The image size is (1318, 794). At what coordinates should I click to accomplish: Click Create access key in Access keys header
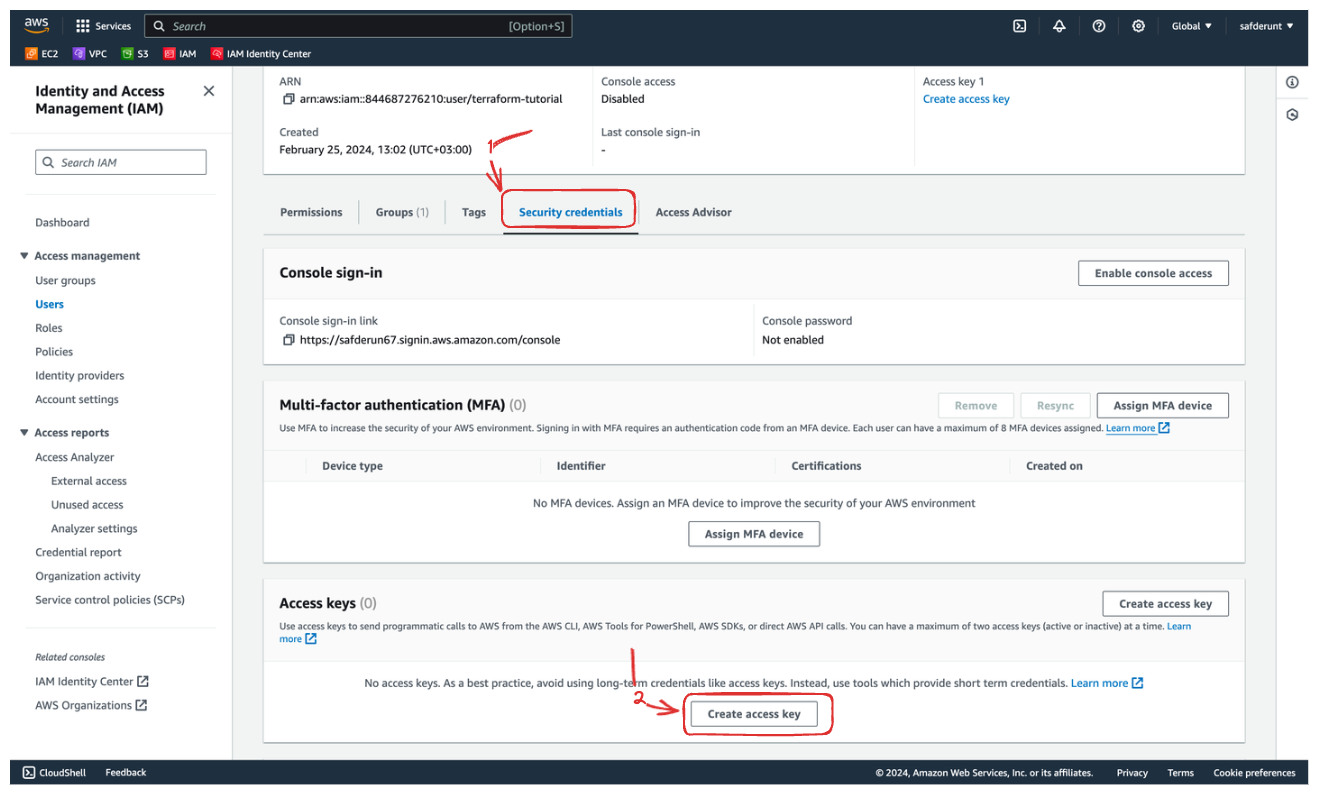[1165, 604]
